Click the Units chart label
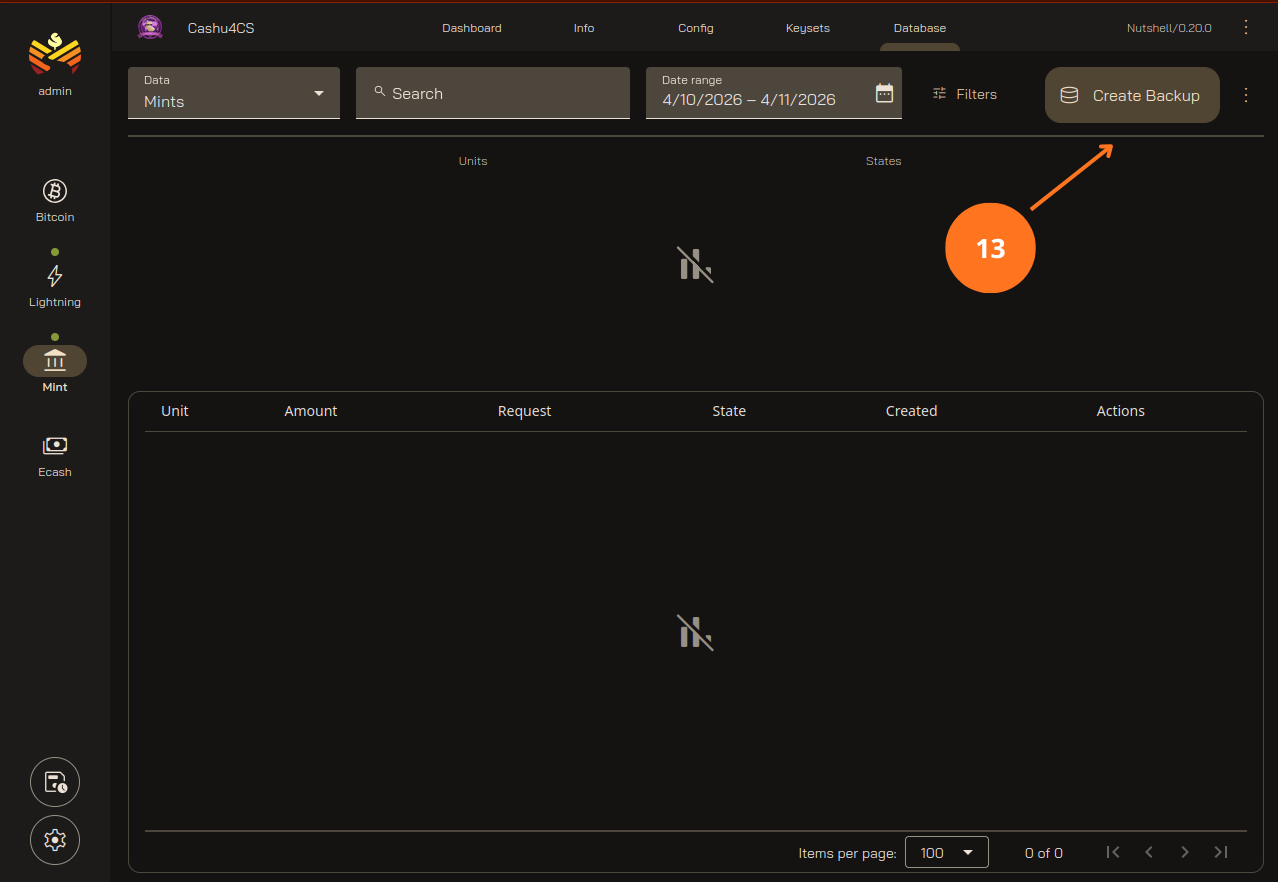 pyautogui.click(x=473, y=161)
